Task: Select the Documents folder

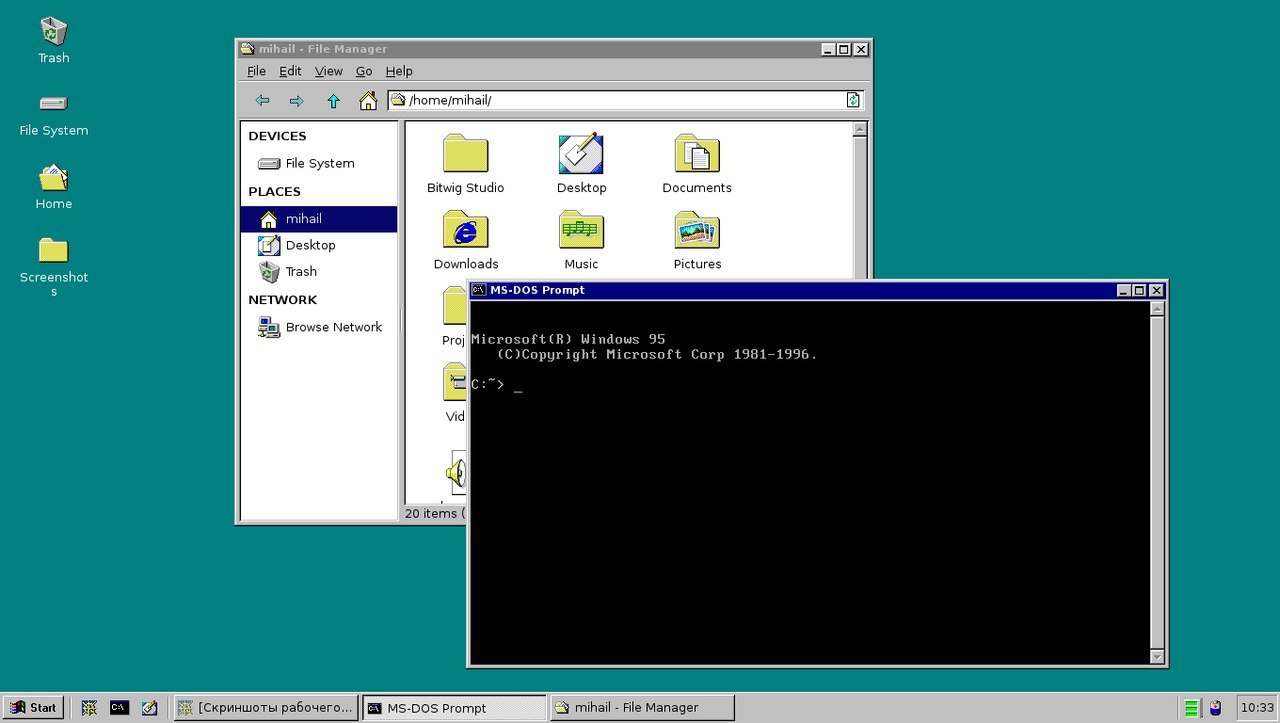Action: (x=697, y=164)
